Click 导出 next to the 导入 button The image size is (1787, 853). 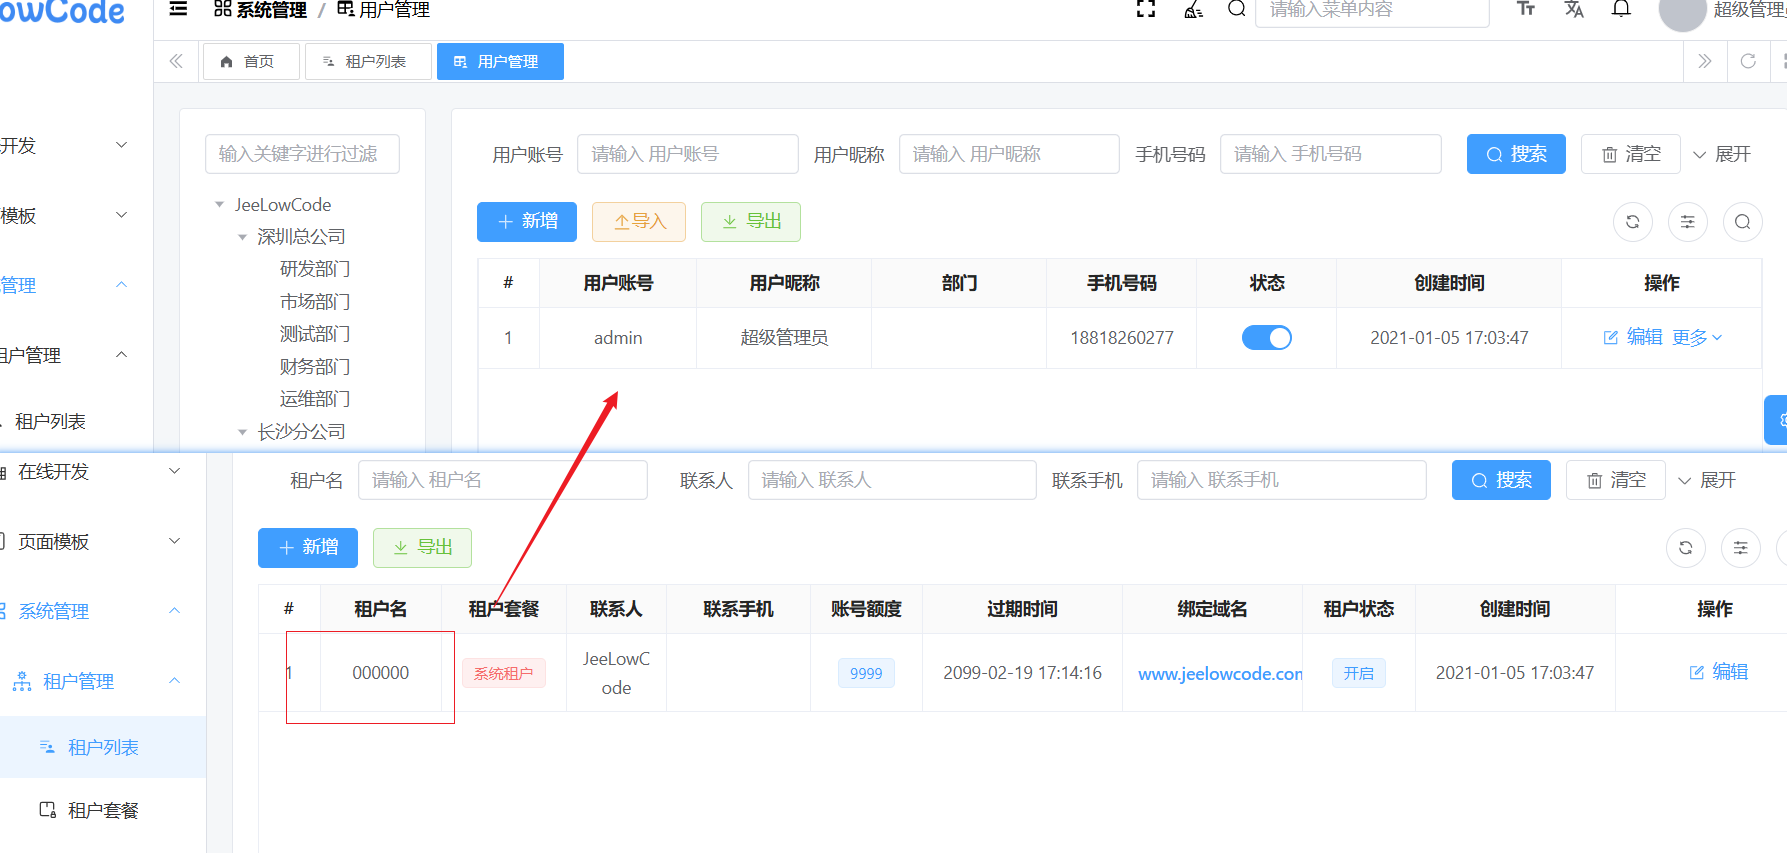click(751, 221)
